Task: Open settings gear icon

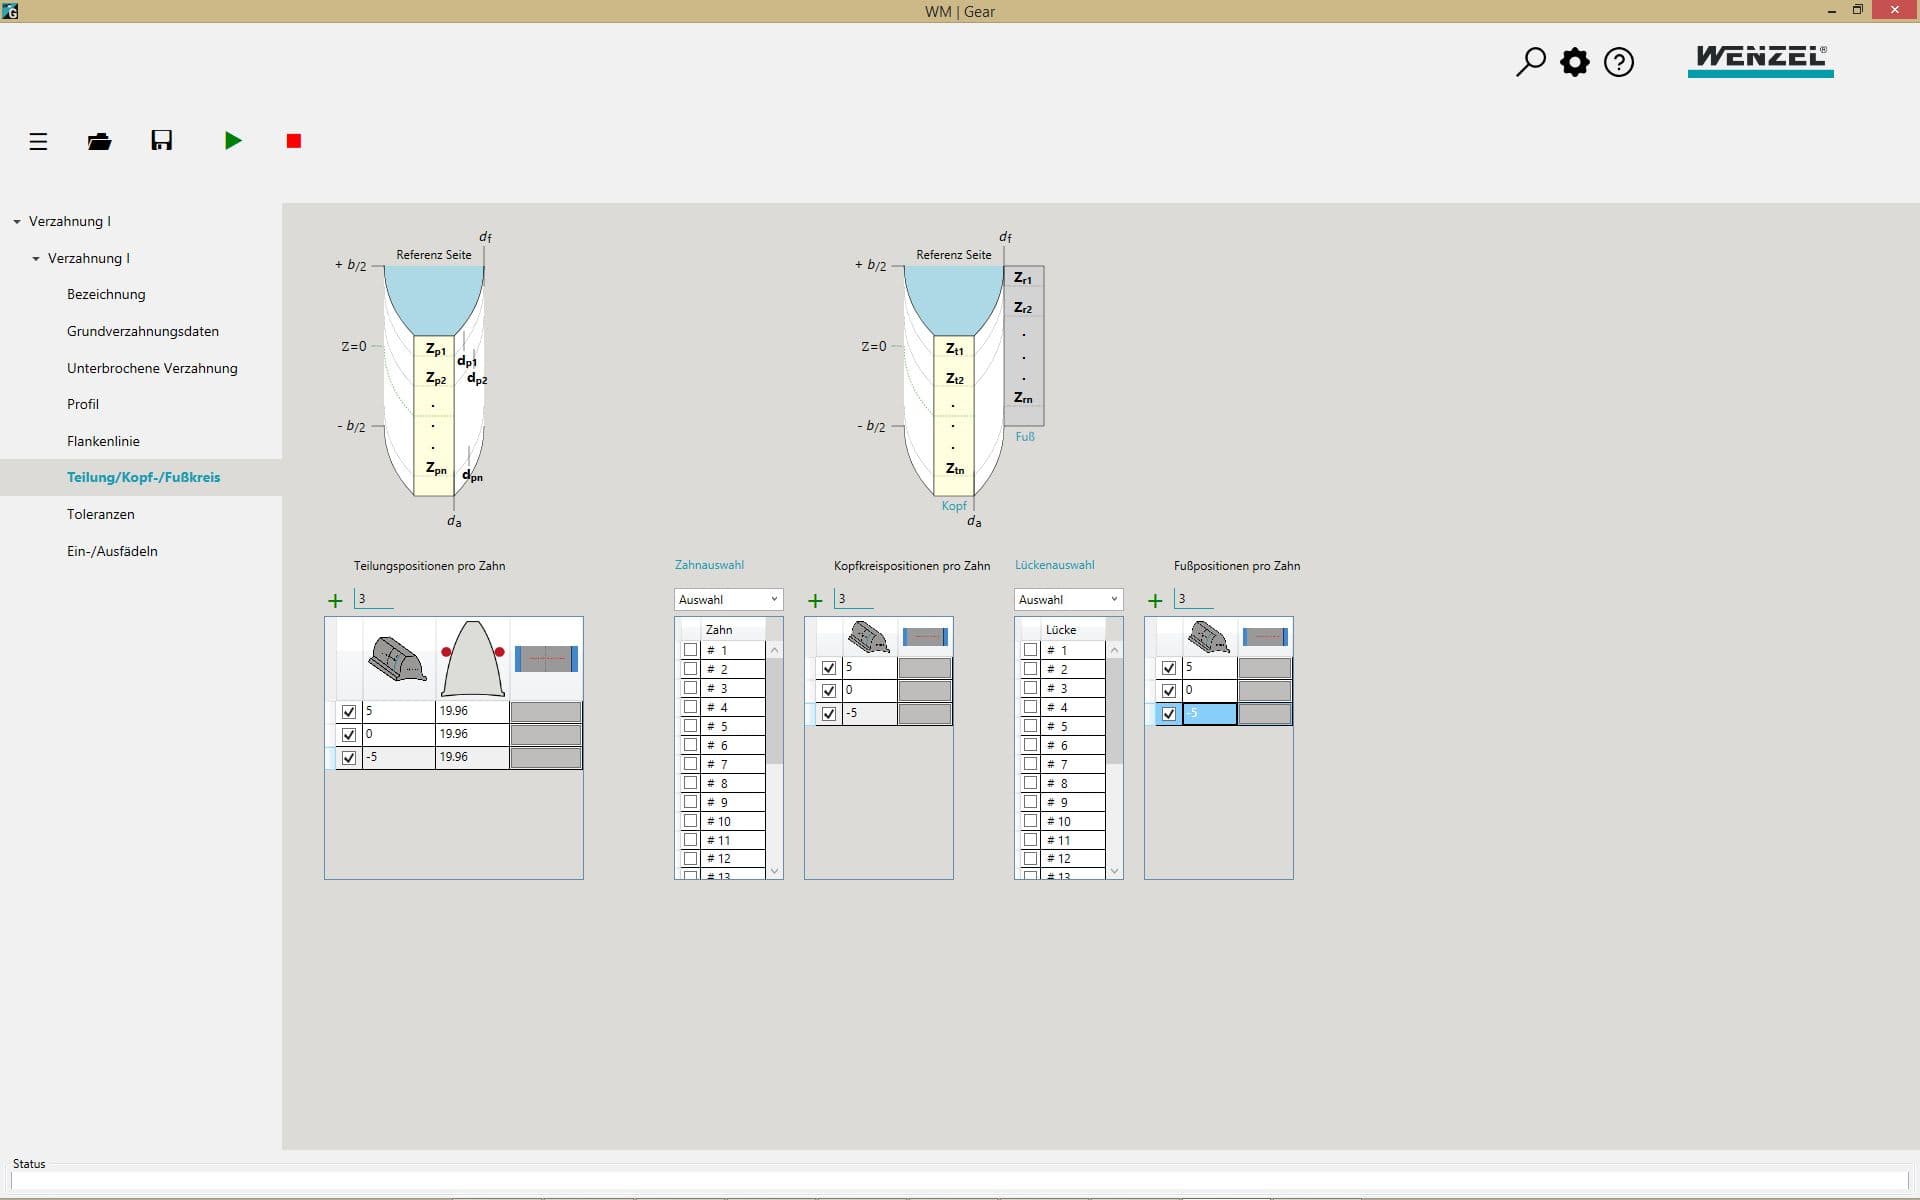Action: pyautogui.click(x=1574, y=62)
